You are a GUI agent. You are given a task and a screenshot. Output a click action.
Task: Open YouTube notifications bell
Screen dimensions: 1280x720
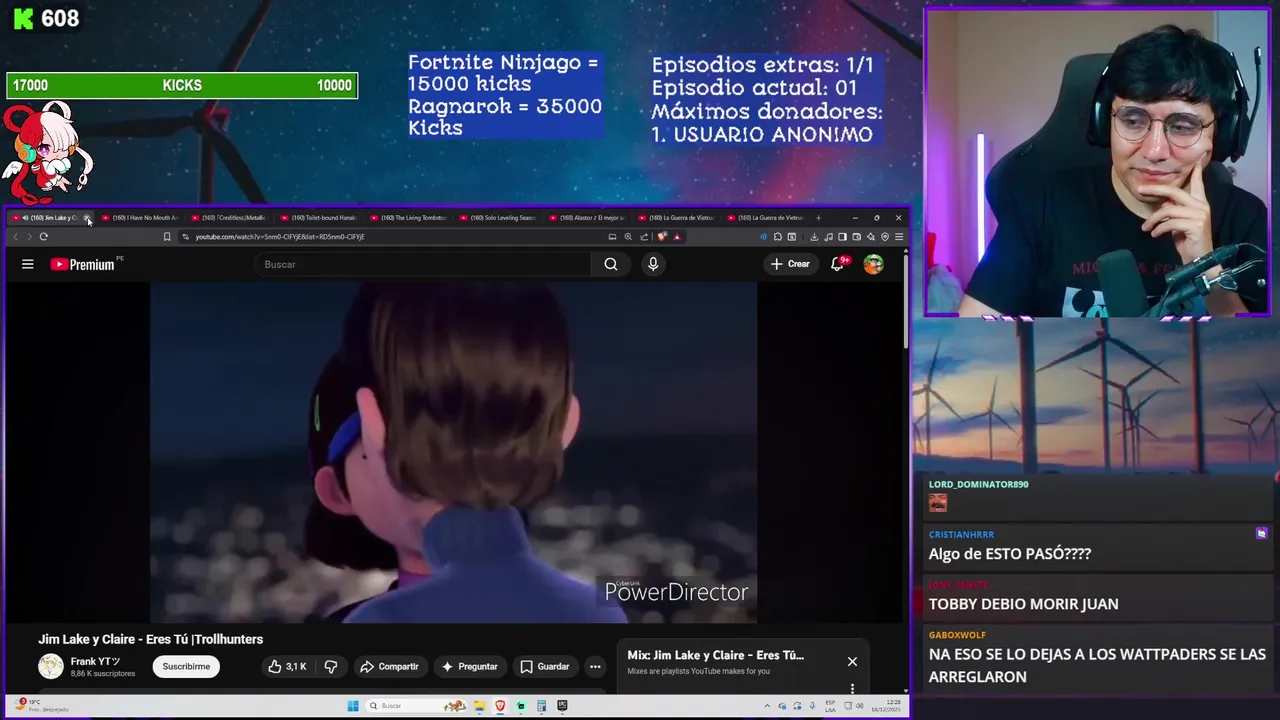[x=838, y=264]
